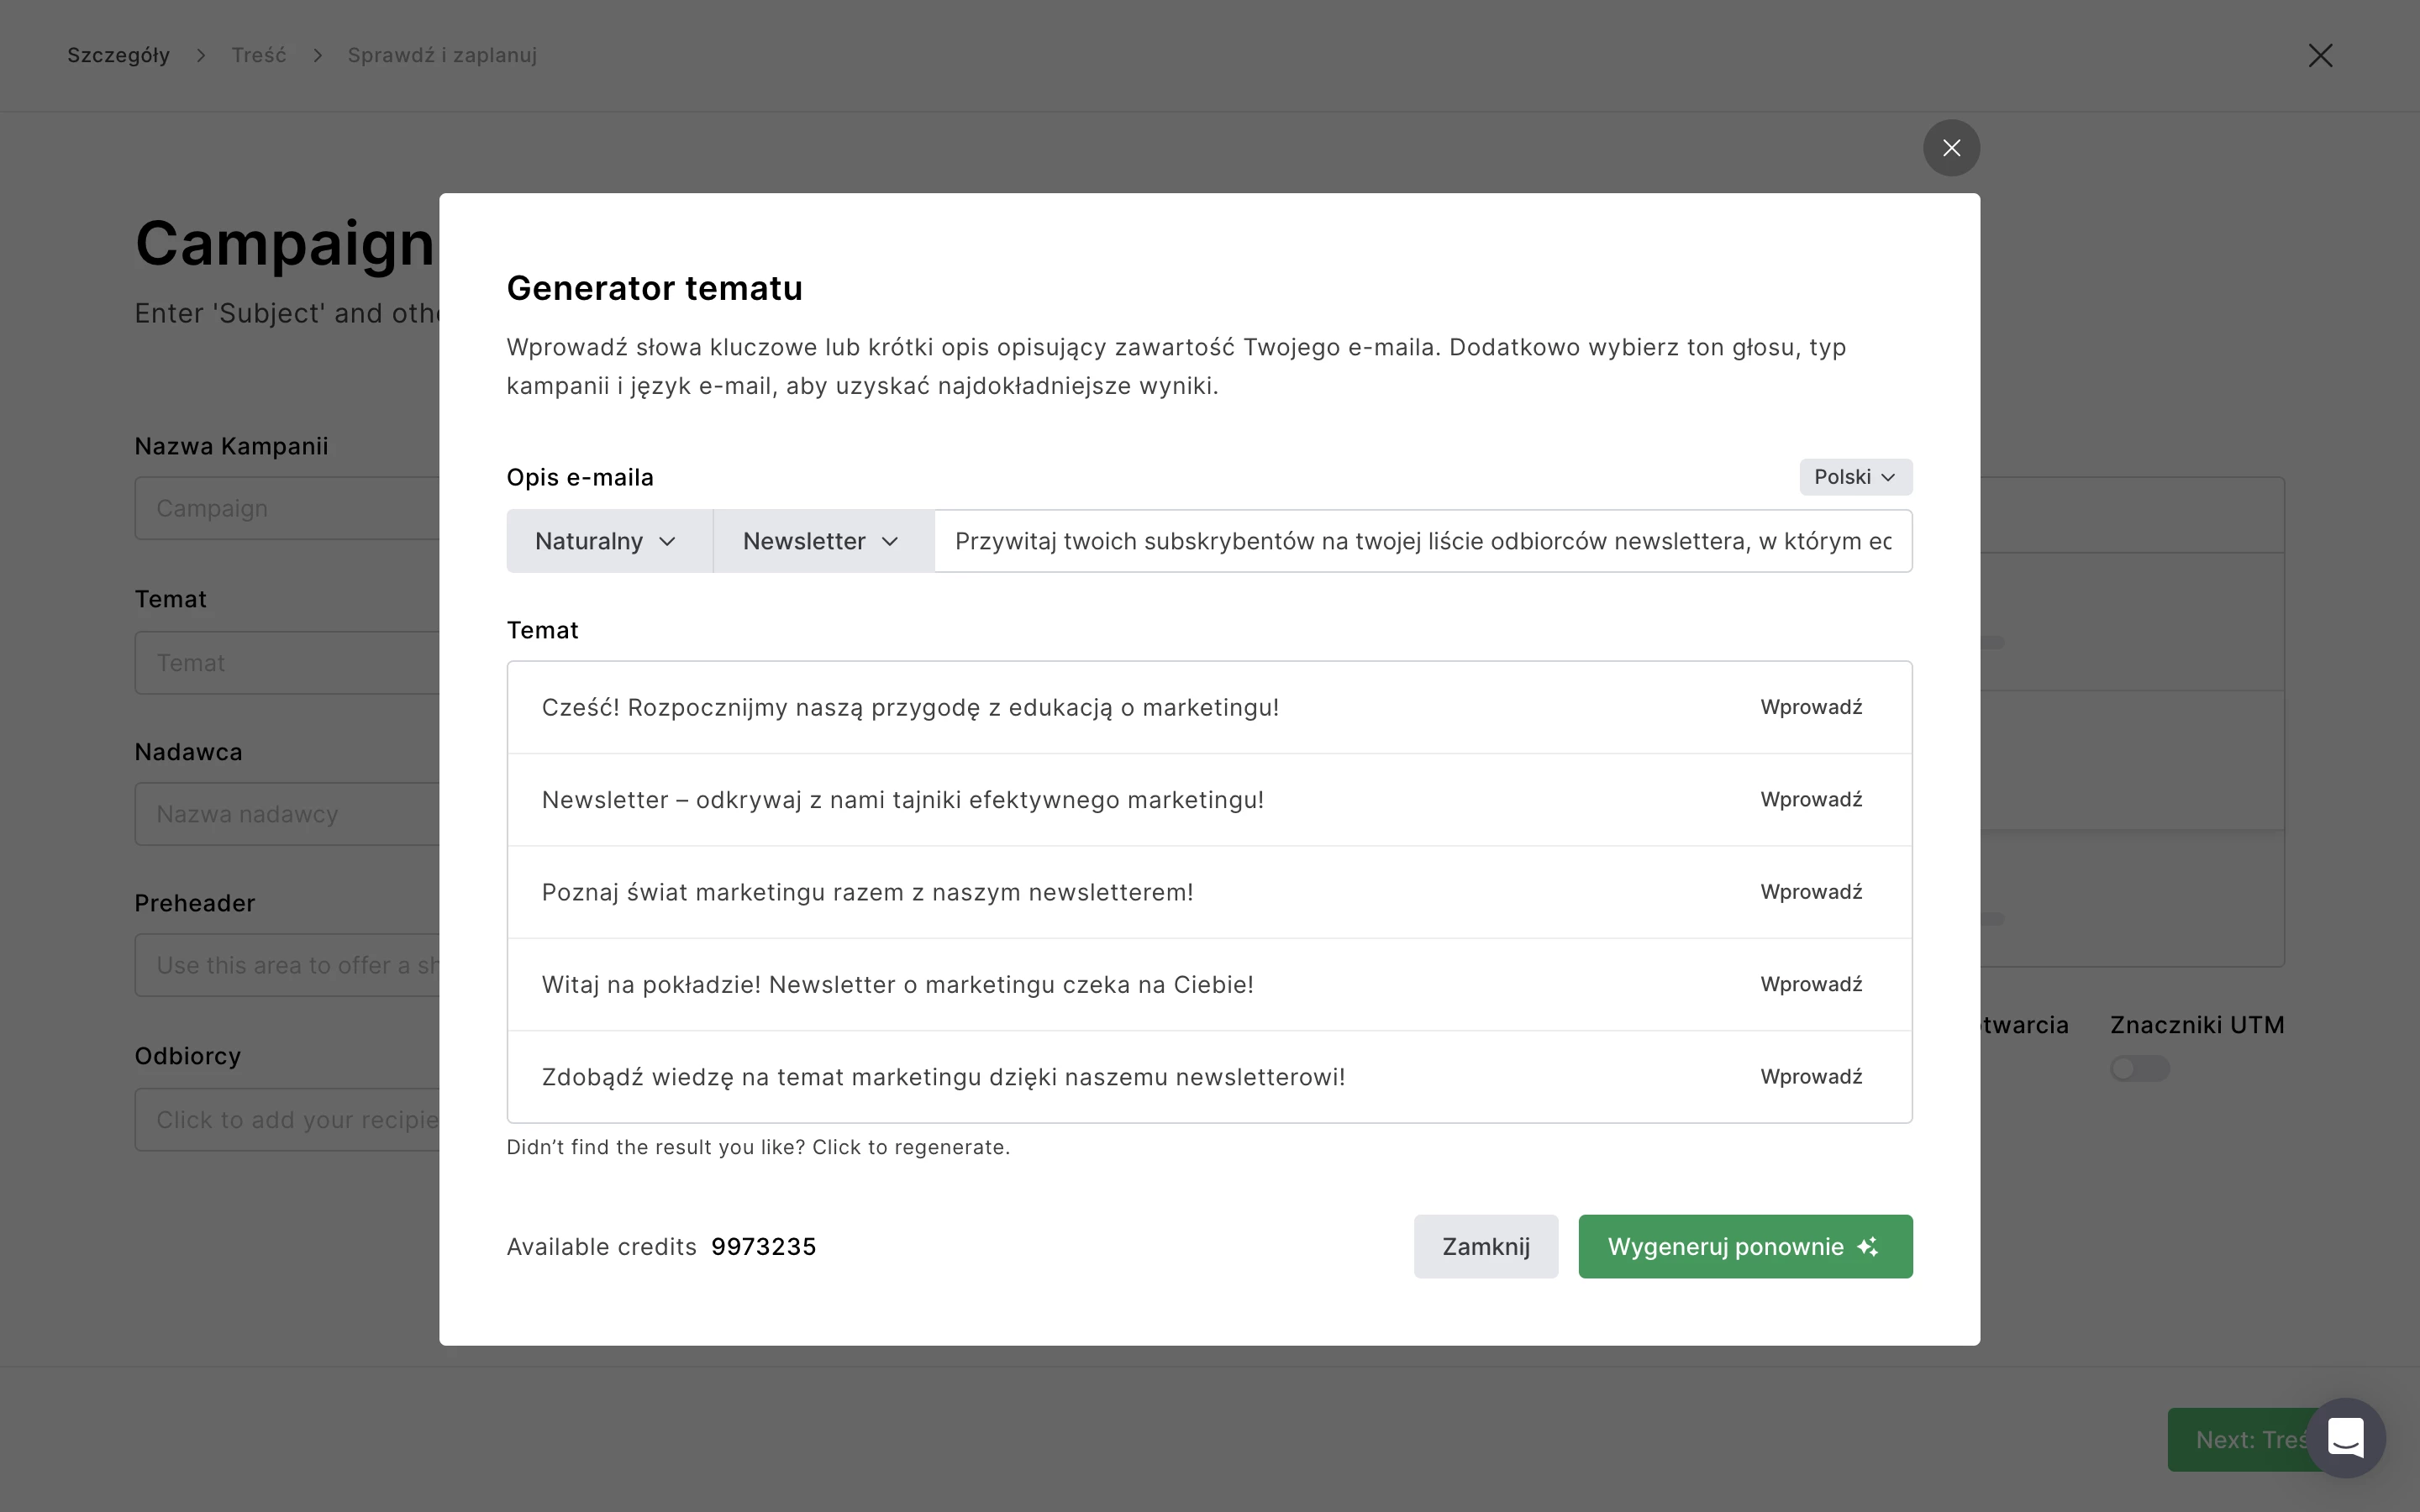Image resolution: width=2420 pixels, height=1512 pixels.
Task: Insert the 'Poznaj świat marketingu' subject via Wprowadź
Action: coord(1810,892)
